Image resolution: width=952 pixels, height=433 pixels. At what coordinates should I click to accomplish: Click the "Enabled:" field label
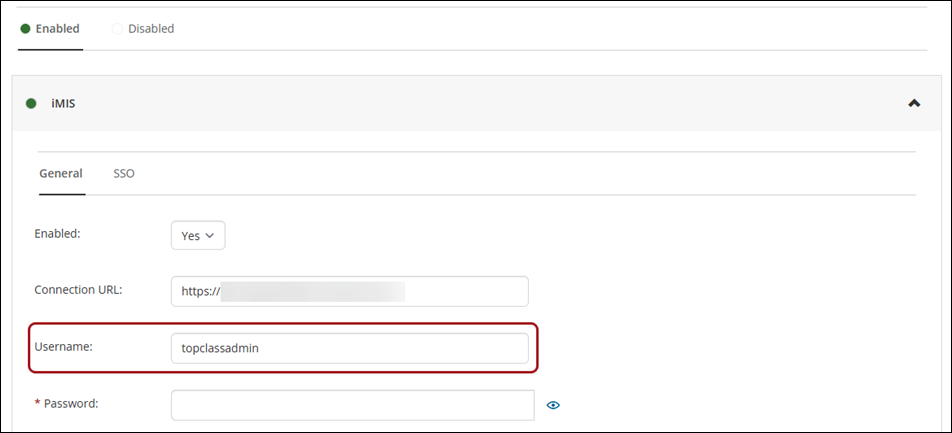pyautogui.click(x=57, y=234)
